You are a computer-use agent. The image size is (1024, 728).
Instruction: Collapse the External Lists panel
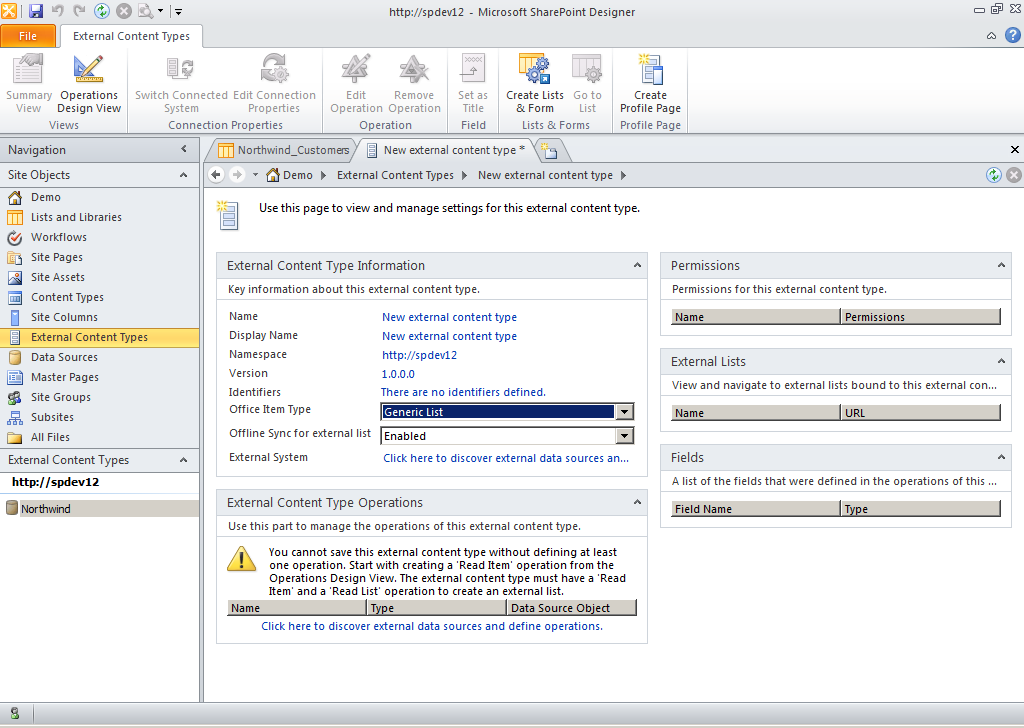1001,361
